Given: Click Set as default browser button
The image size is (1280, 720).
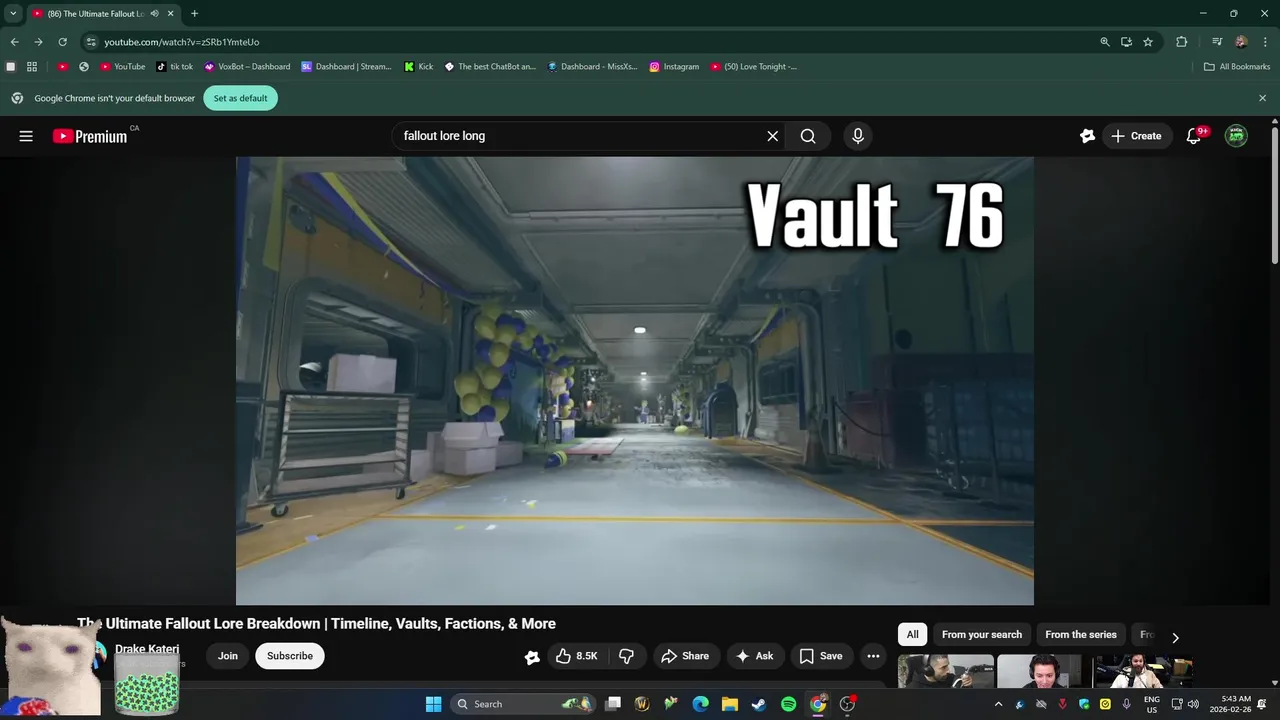Looking at the screenshot, I should tap(240, 98).
